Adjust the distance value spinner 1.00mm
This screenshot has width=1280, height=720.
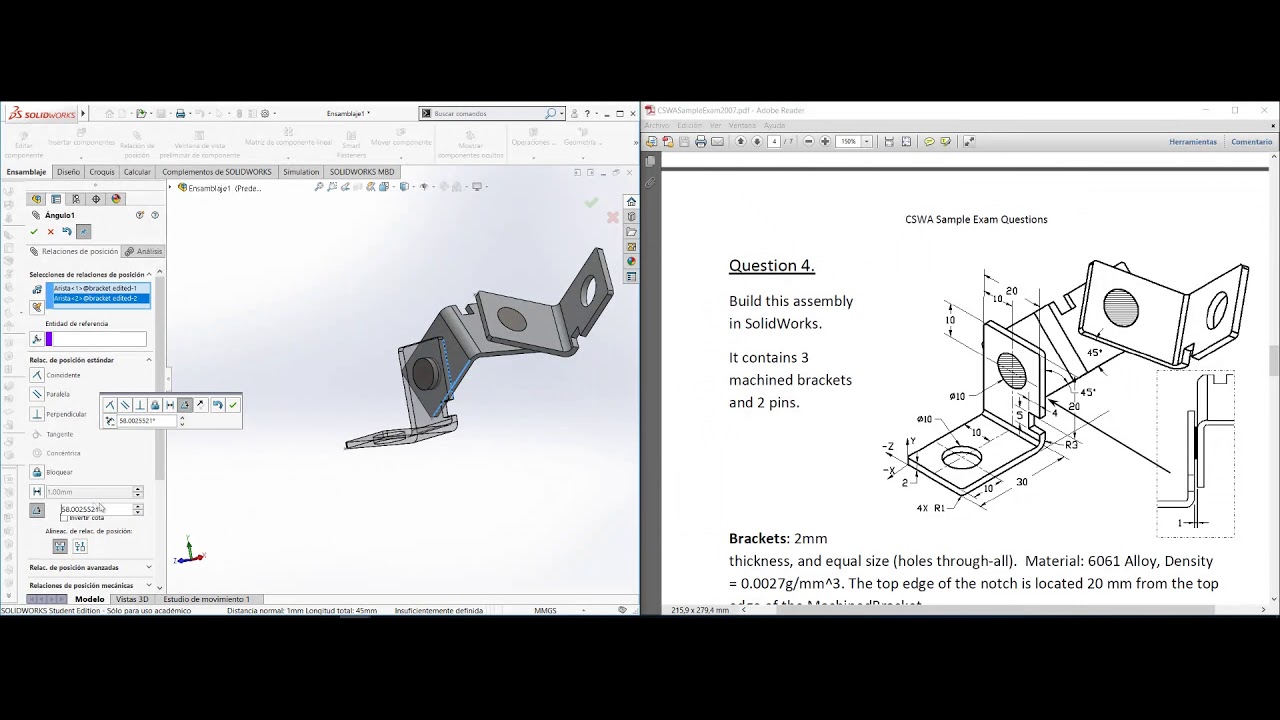click(x=138, y=492)
